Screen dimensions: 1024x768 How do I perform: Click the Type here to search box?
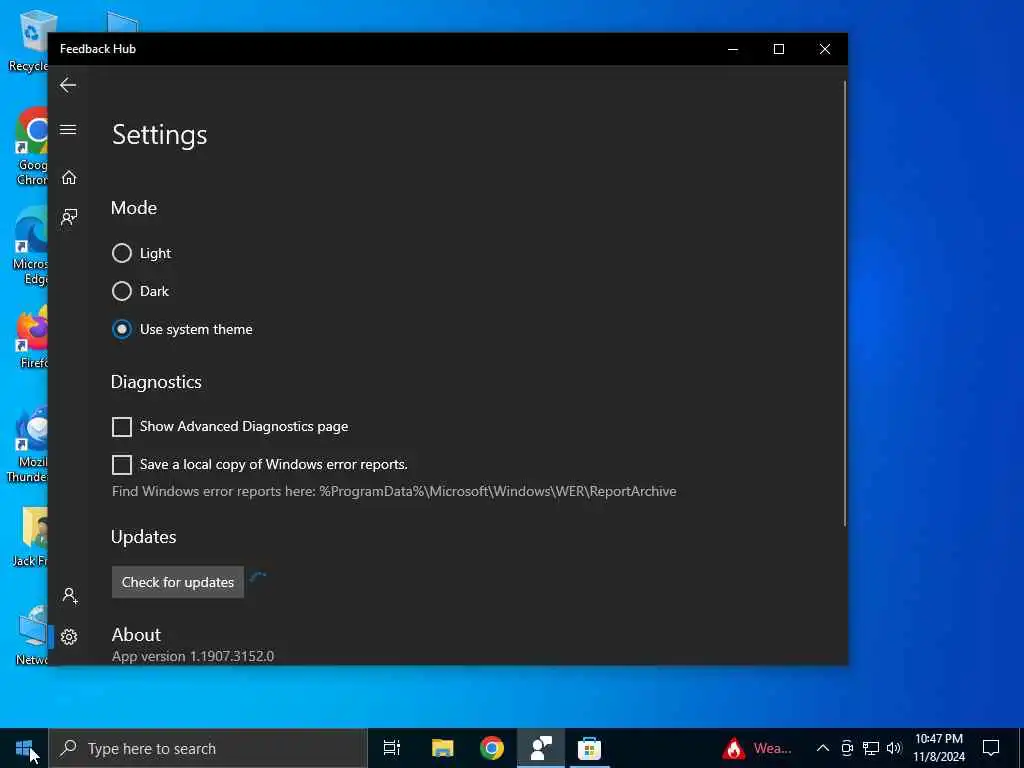click(208, 748)
